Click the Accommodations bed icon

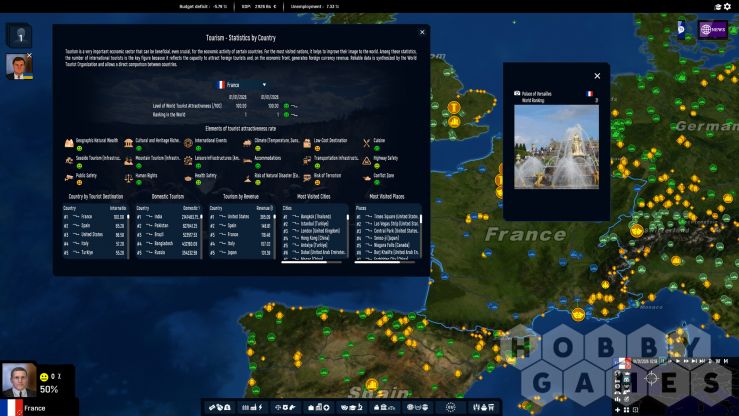[247, 161]
